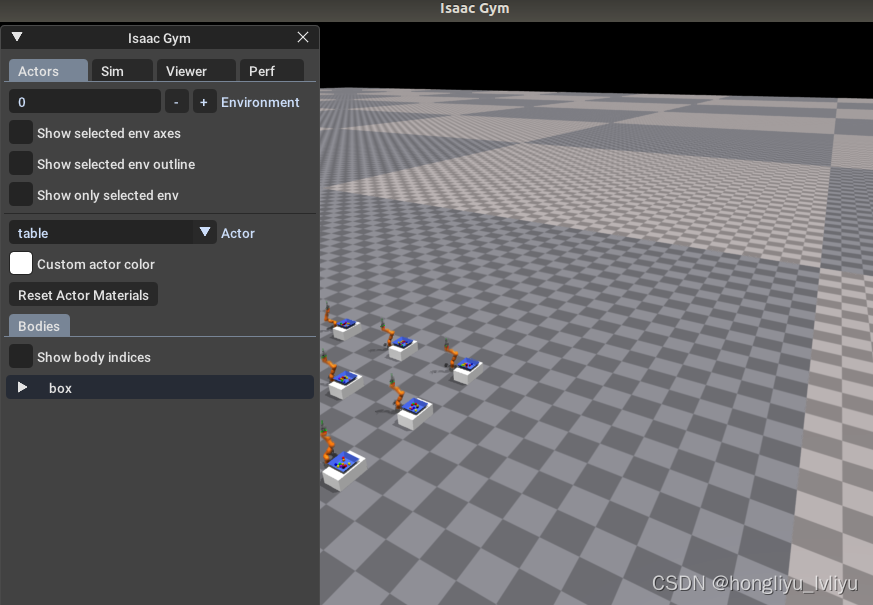Open the Actor dropdown showing table
This screenshot has height=605, width=873.
(112, 233)
